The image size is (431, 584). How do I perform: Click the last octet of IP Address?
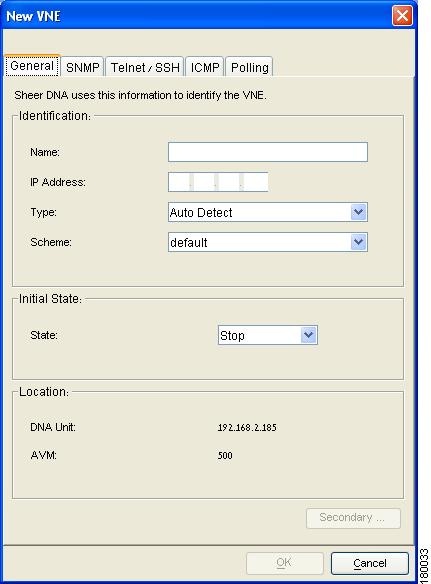tap(255, 182)
